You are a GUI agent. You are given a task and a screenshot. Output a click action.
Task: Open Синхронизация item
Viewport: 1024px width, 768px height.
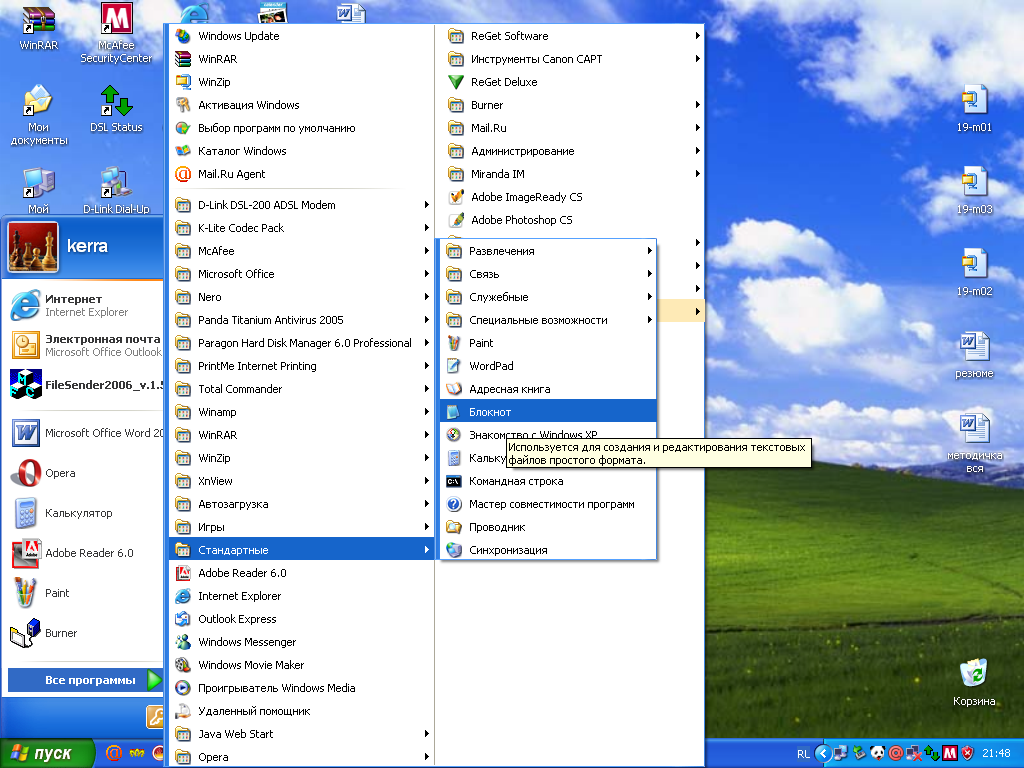click(x=548, y=550)
